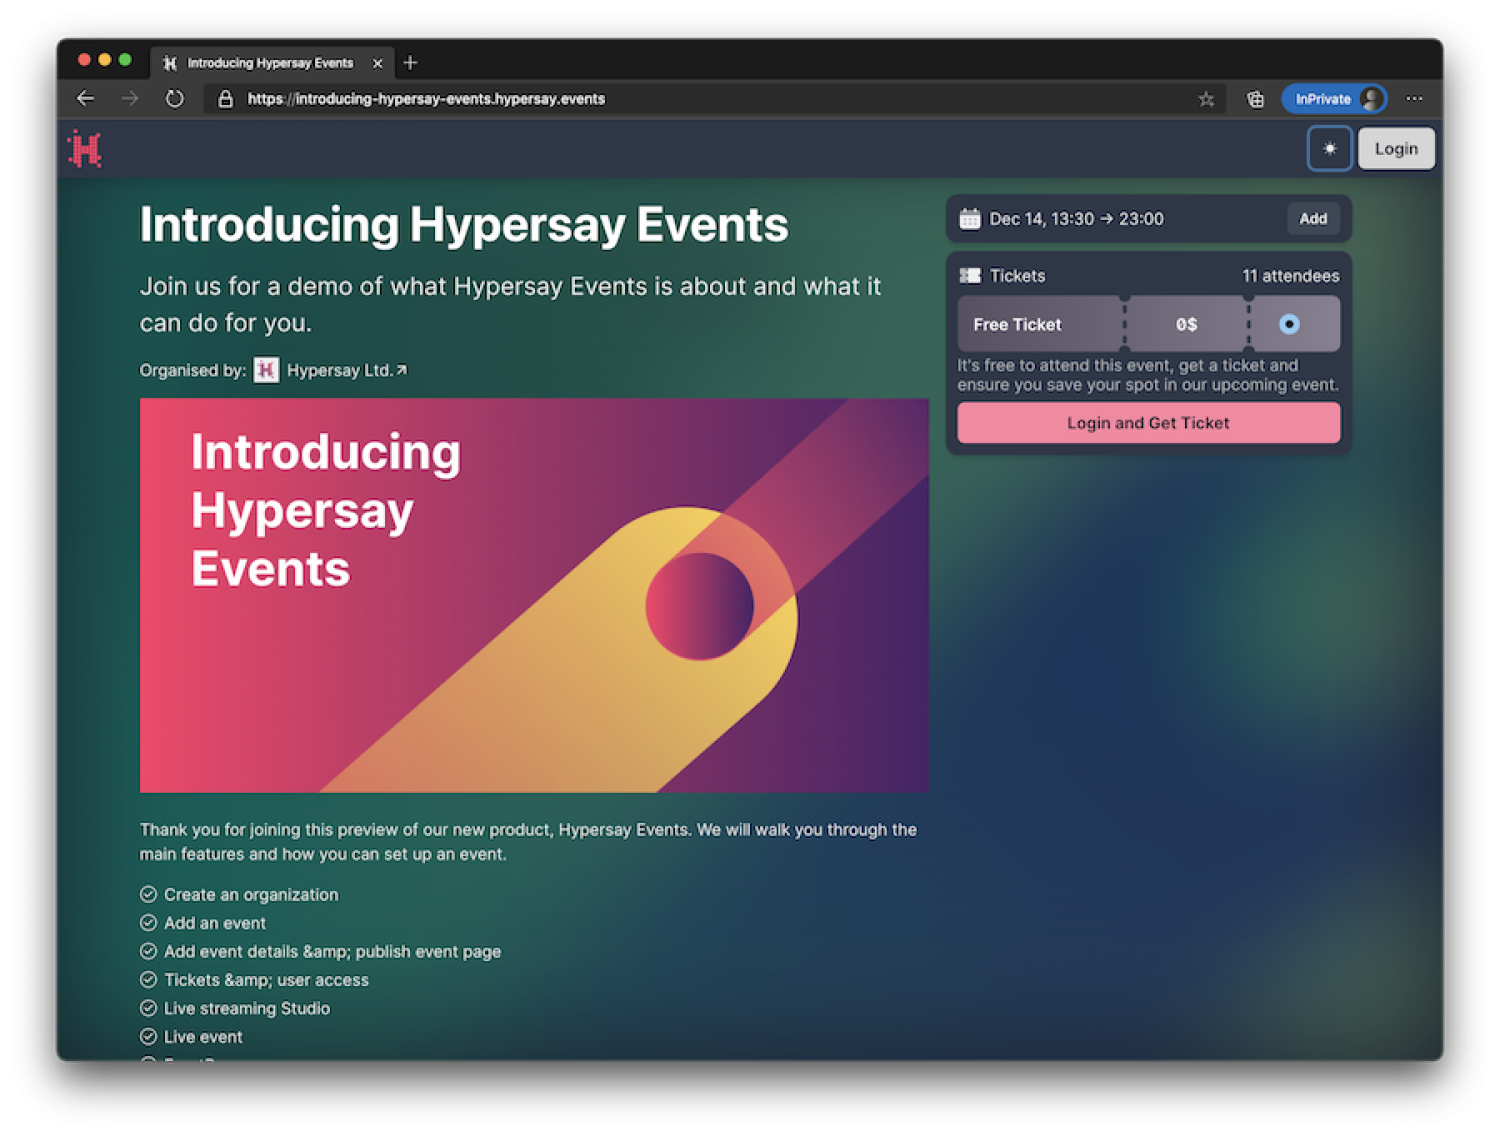Screen dimensions: 1500x1136
Task: Bookmark the page with the star icon
Action: [1206, 99]
